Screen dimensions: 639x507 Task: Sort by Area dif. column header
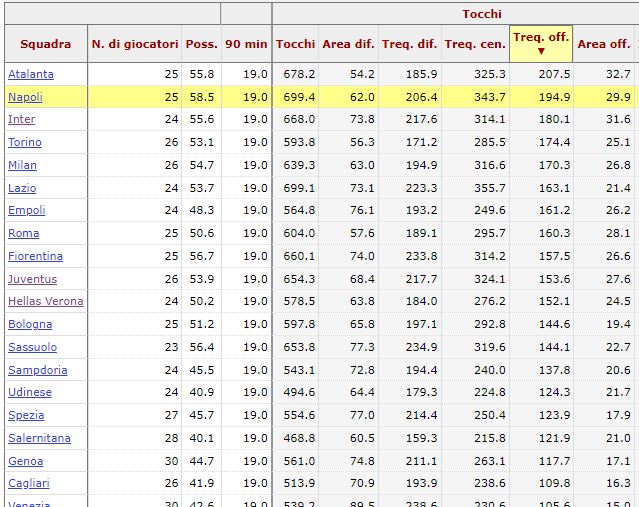(350, 44)
